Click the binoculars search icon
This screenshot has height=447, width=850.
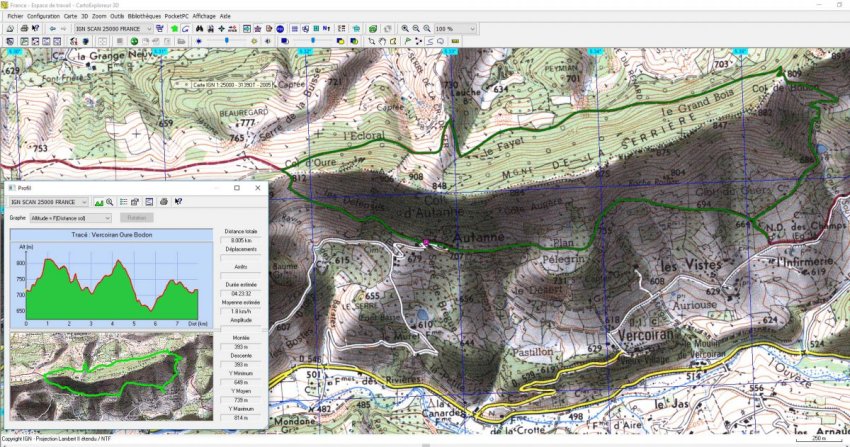click(199, 28)
